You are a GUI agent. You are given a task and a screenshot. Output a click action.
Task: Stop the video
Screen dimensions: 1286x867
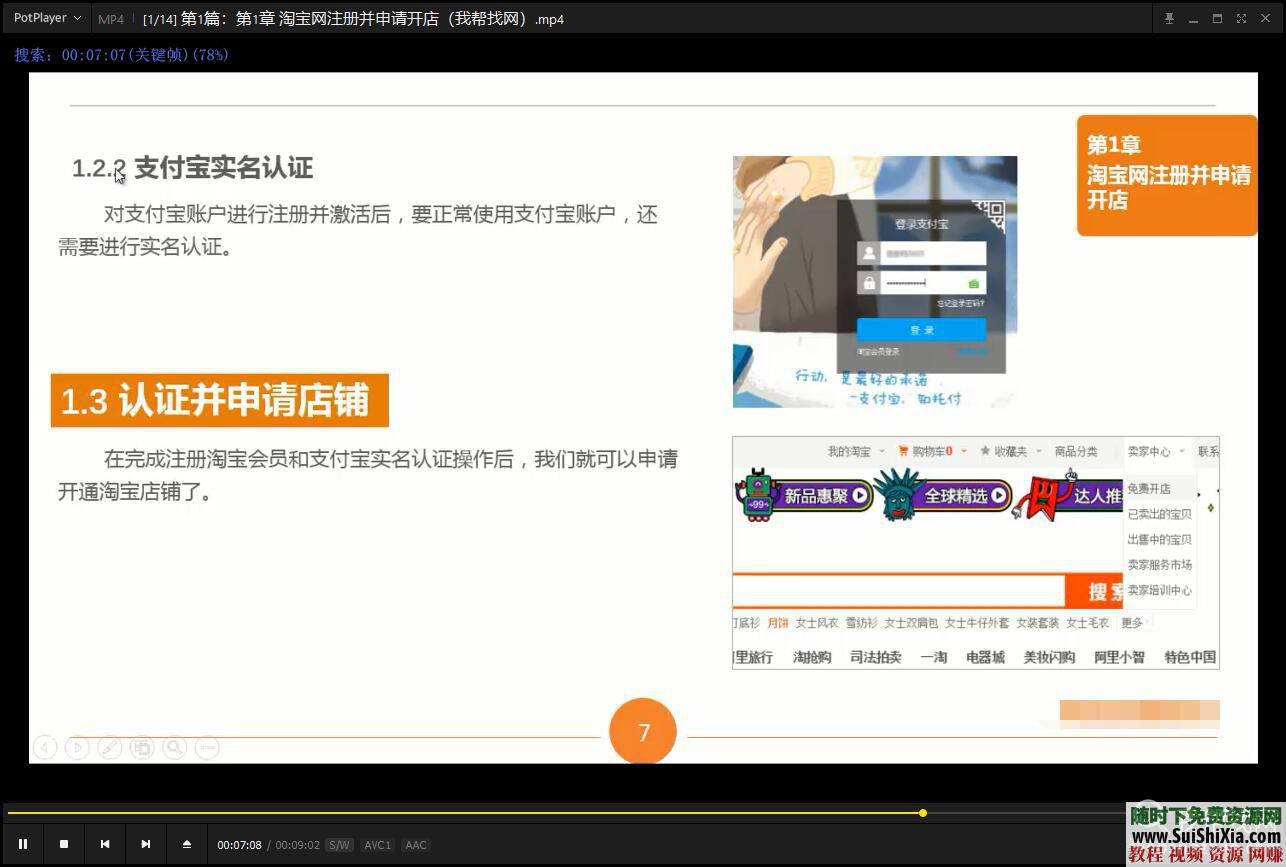(x=63, y=844)
